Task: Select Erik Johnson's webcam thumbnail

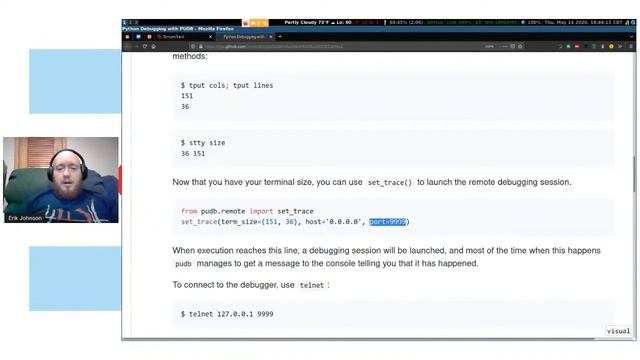Action: pyautogui.click(x=61, y=180)
